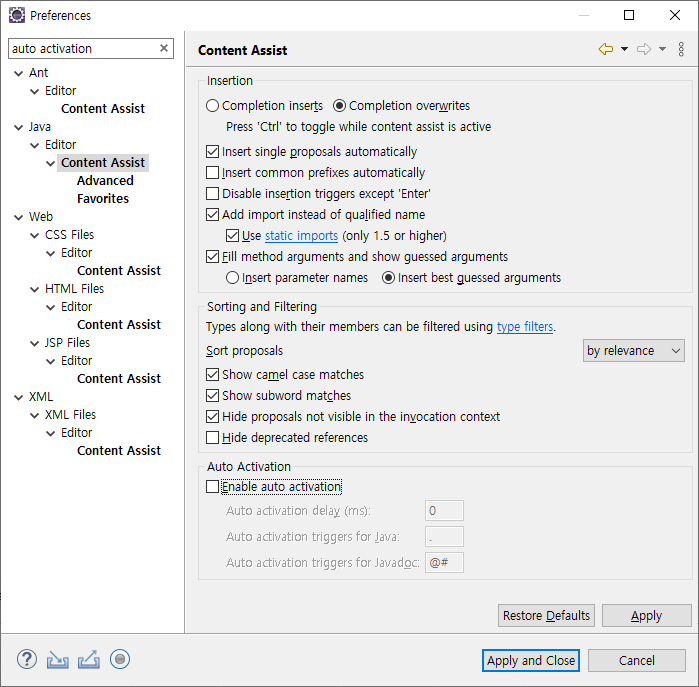The image size is (699, 687).
Task: Collapse the JSP Files node
Action: (x=35, y=343)
